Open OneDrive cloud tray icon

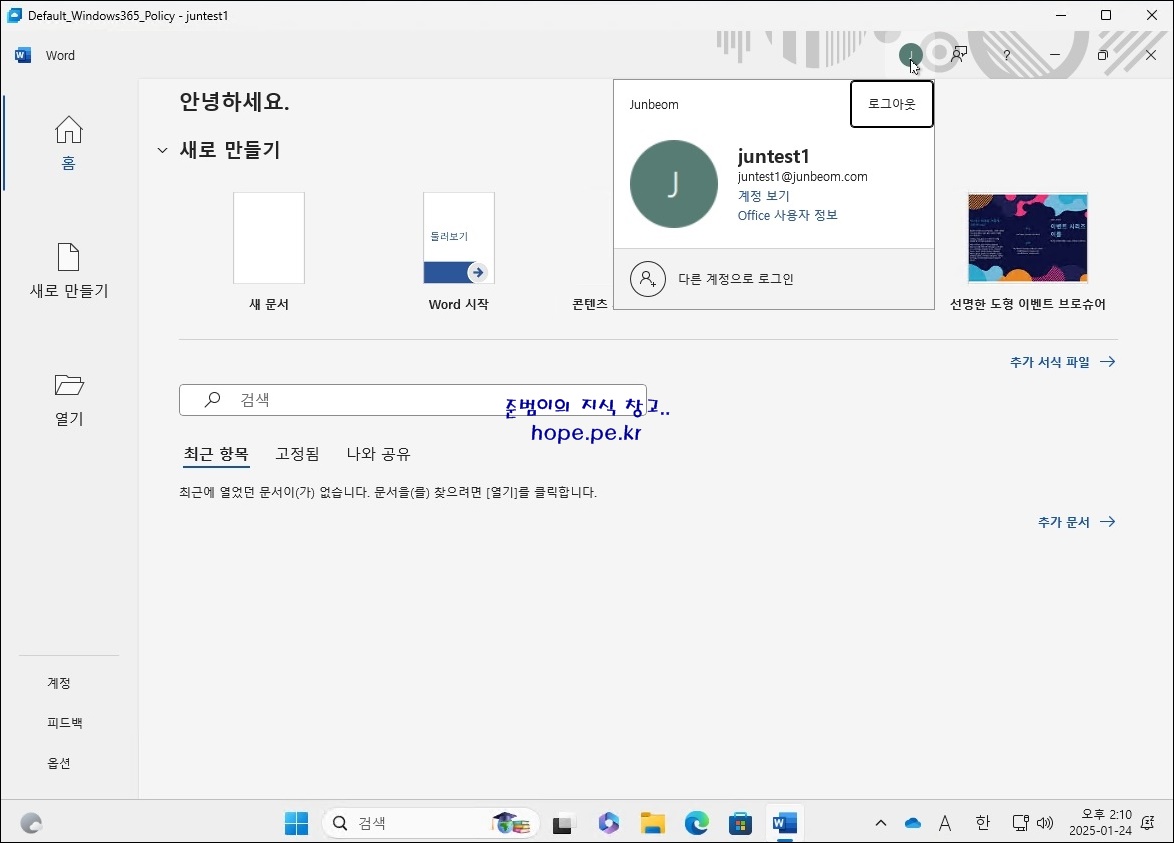(x=913, y=824)
